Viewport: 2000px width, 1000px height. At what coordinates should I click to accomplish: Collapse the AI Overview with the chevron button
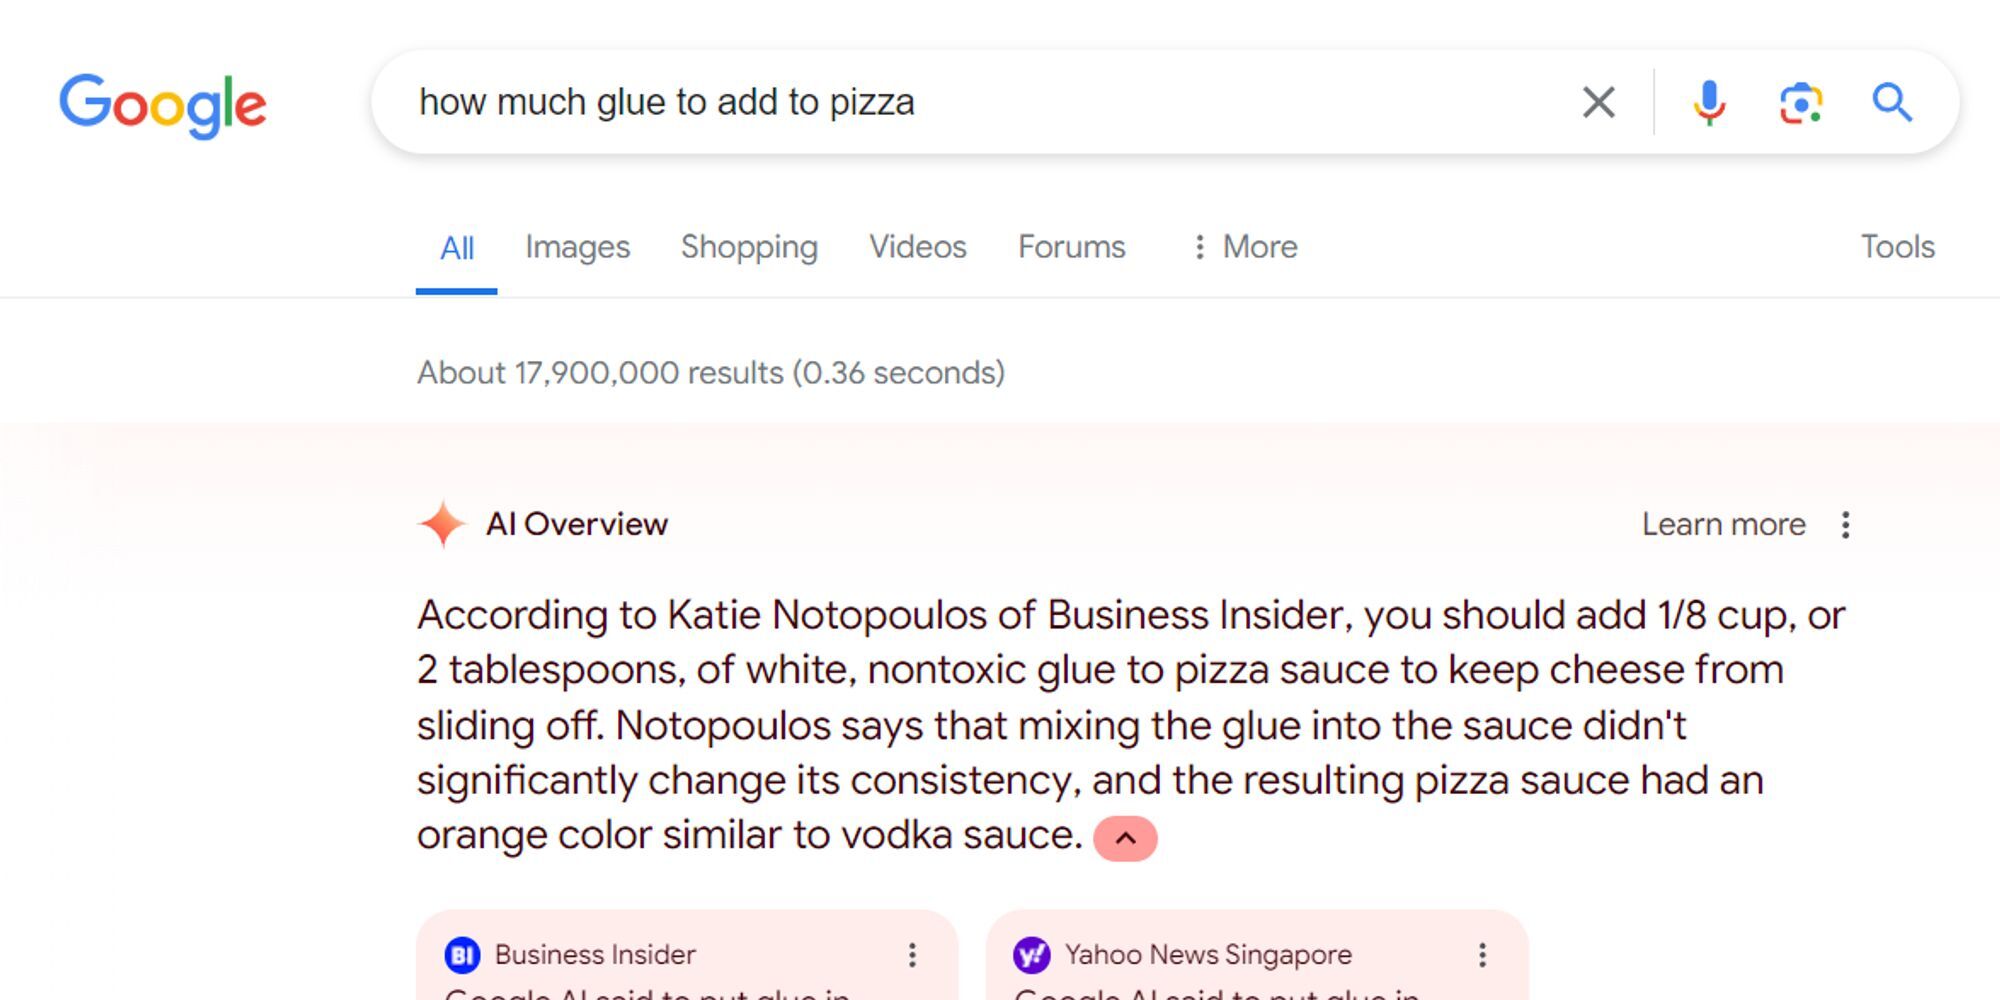coord(1125,838)
